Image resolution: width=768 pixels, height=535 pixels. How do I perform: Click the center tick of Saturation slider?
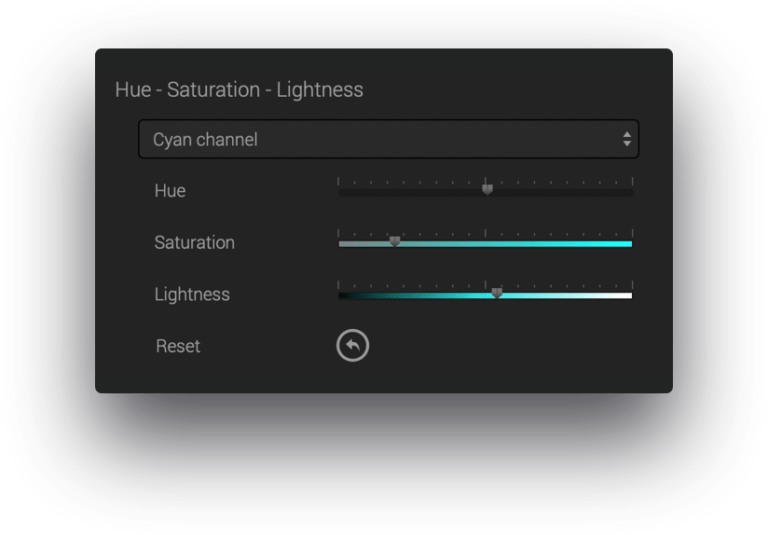coord(486,243)
